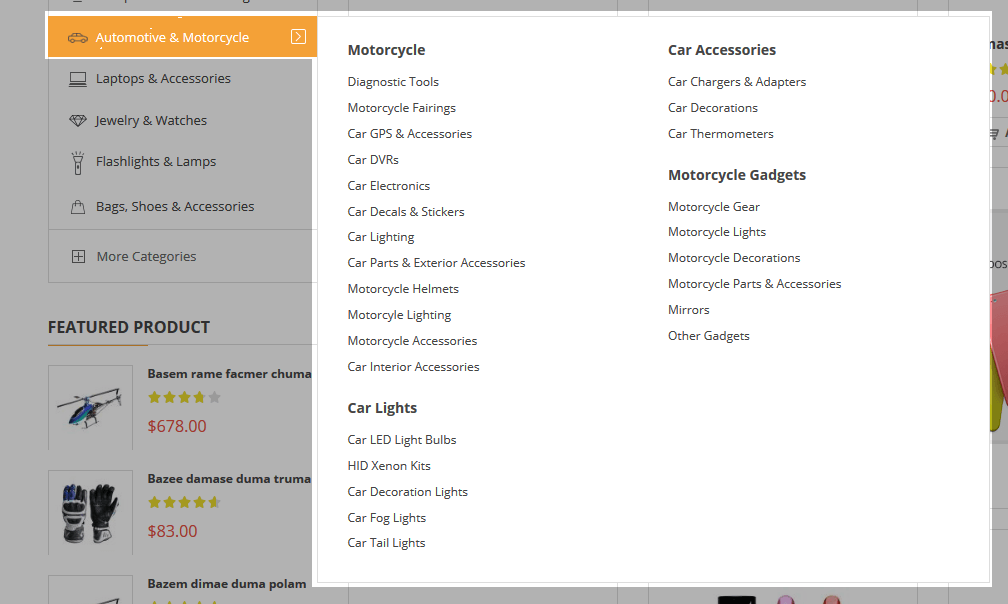Viewport: 1008px width, 604px height.
Task: Click the plus icon beside More Categories
Action: (78, 256)
